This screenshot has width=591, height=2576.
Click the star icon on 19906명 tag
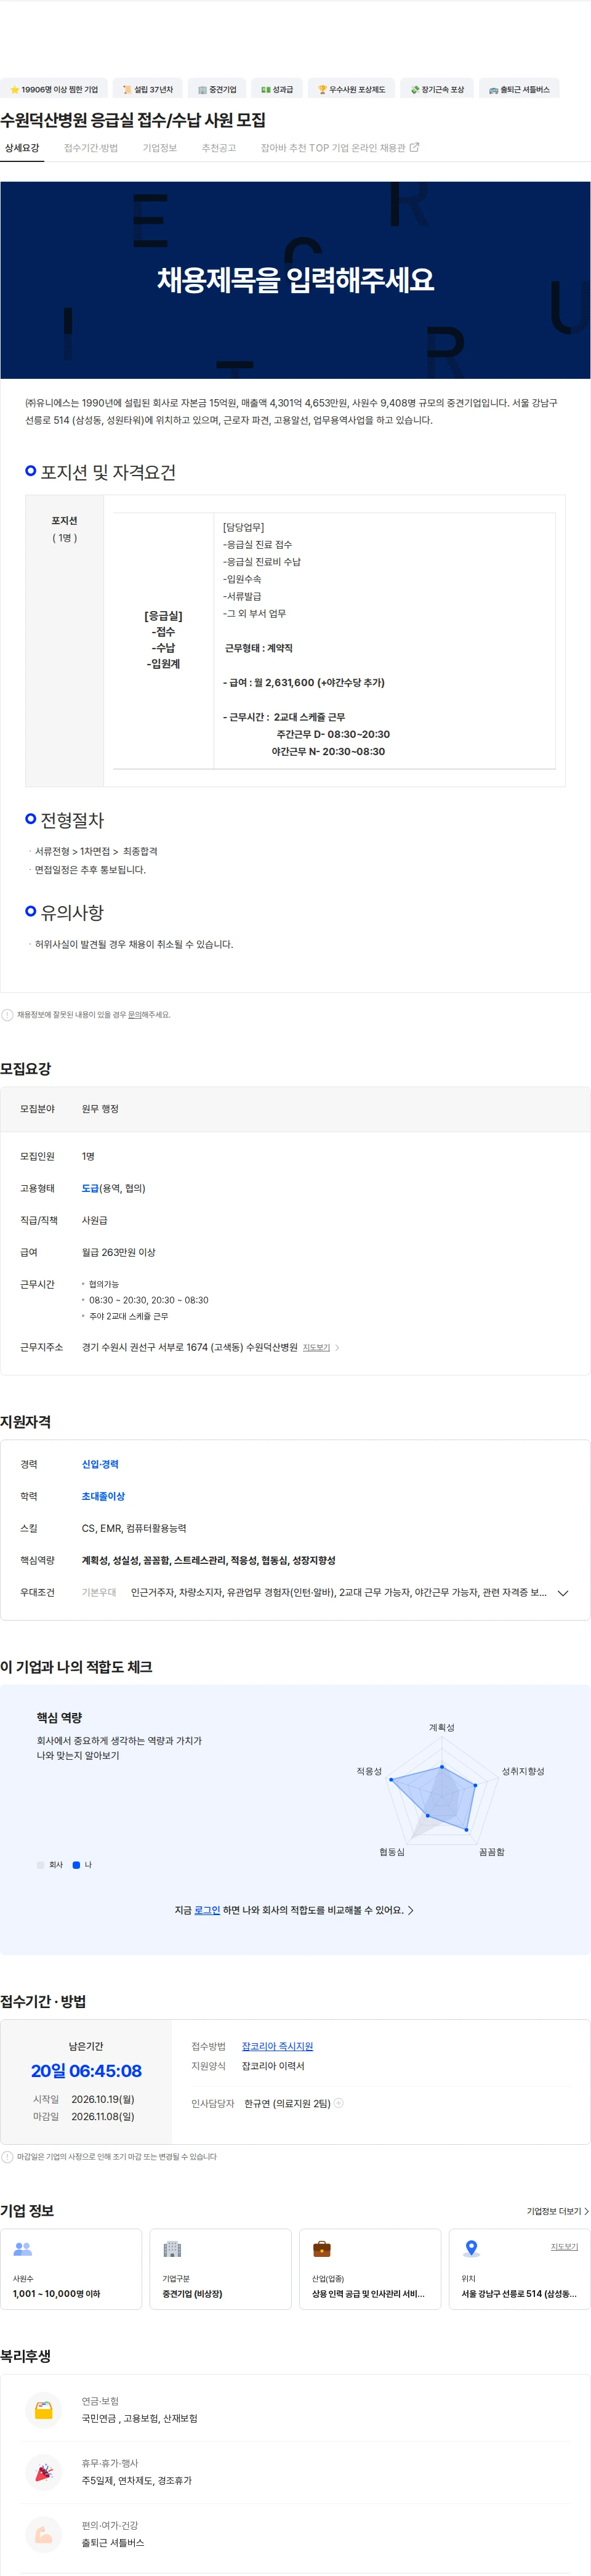pyautogui.click(x=14, y=90)
